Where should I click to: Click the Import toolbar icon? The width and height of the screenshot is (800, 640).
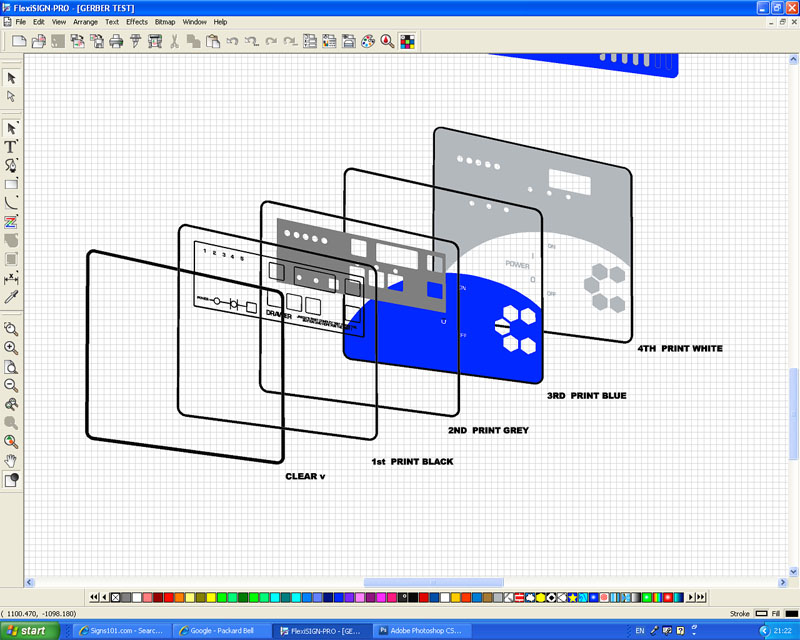(78, 41)
